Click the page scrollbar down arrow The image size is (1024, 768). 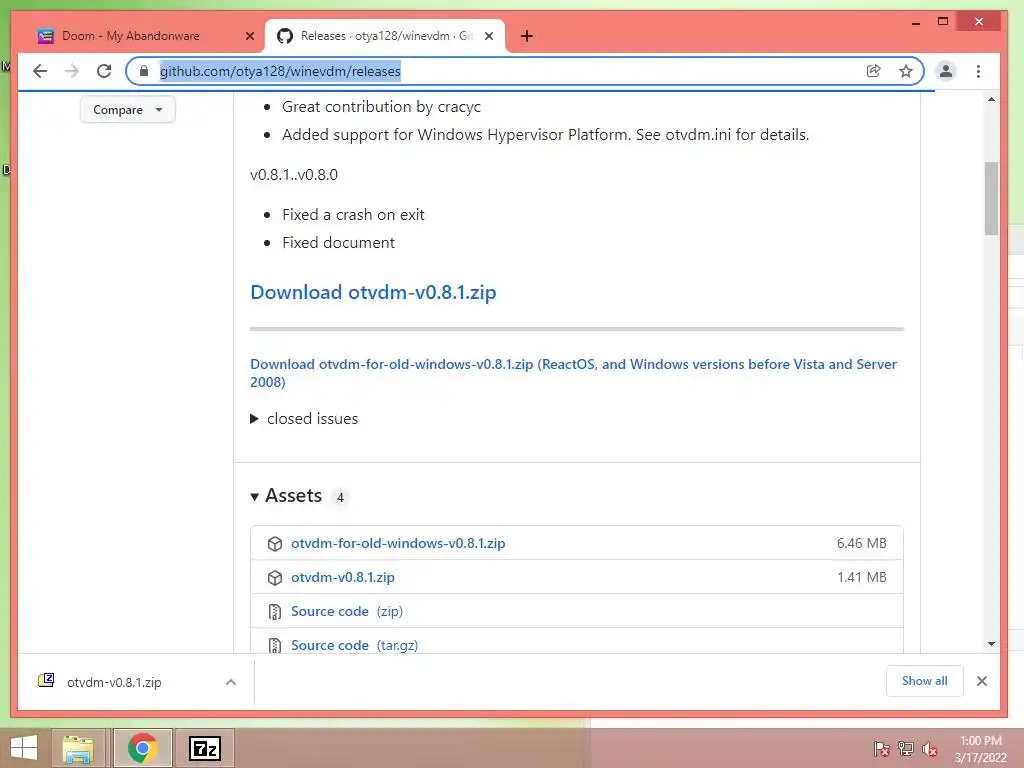coord(991,644)
